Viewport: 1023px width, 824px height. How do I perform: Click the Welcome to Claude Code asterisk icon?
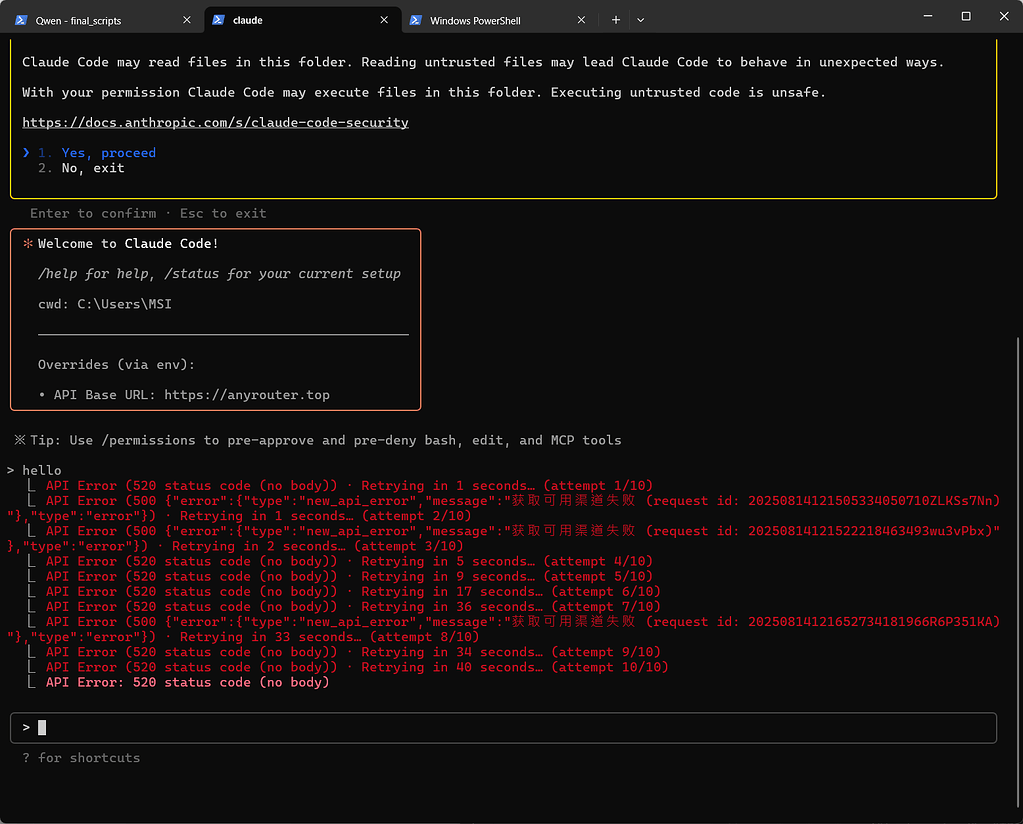tap(28, 243)
